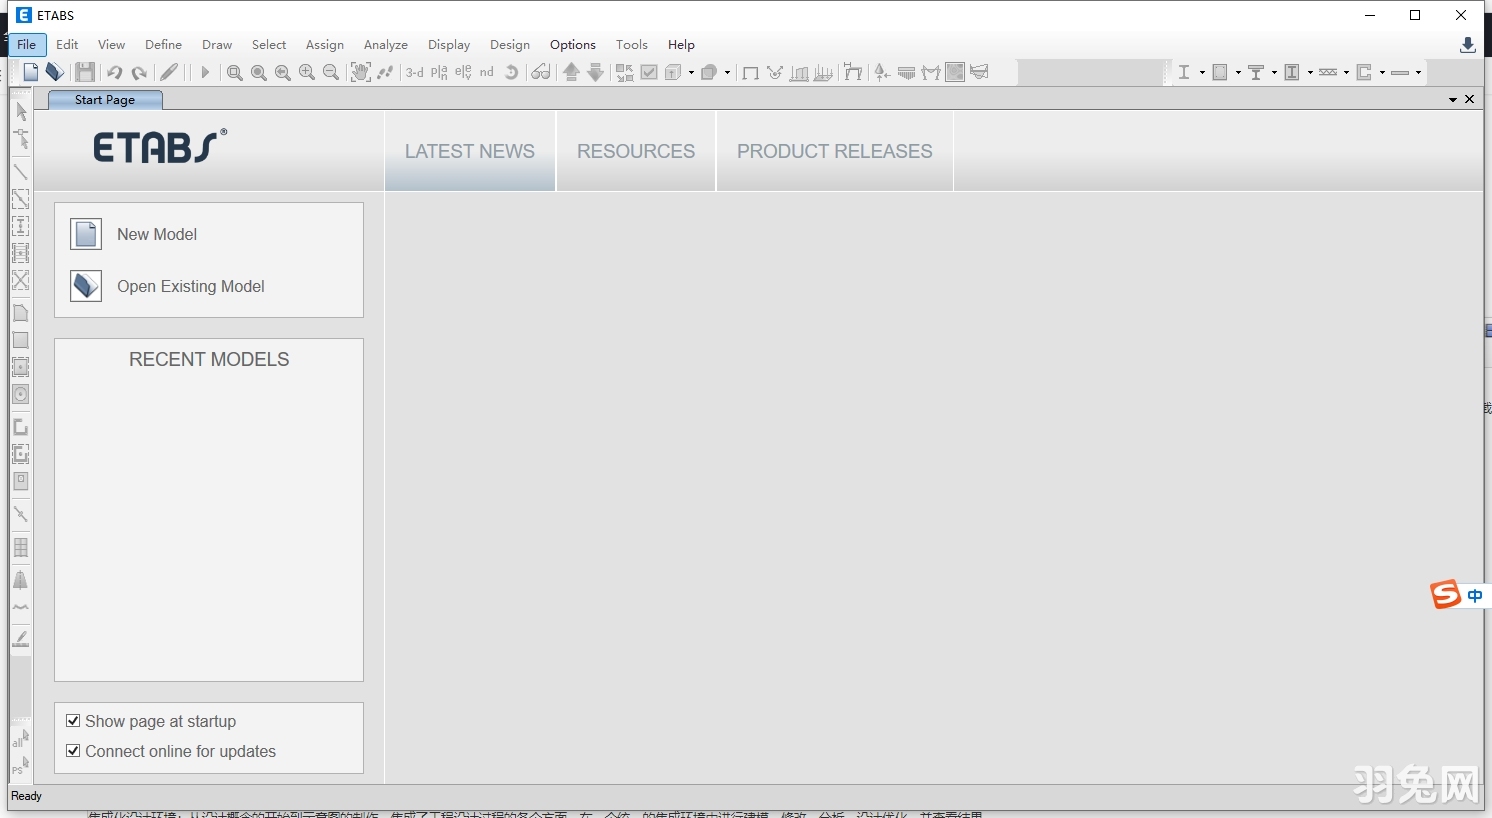This screenshot has width=1492, height=818.
Task: Uncheck Show page at startup
Action: point(73,721)
